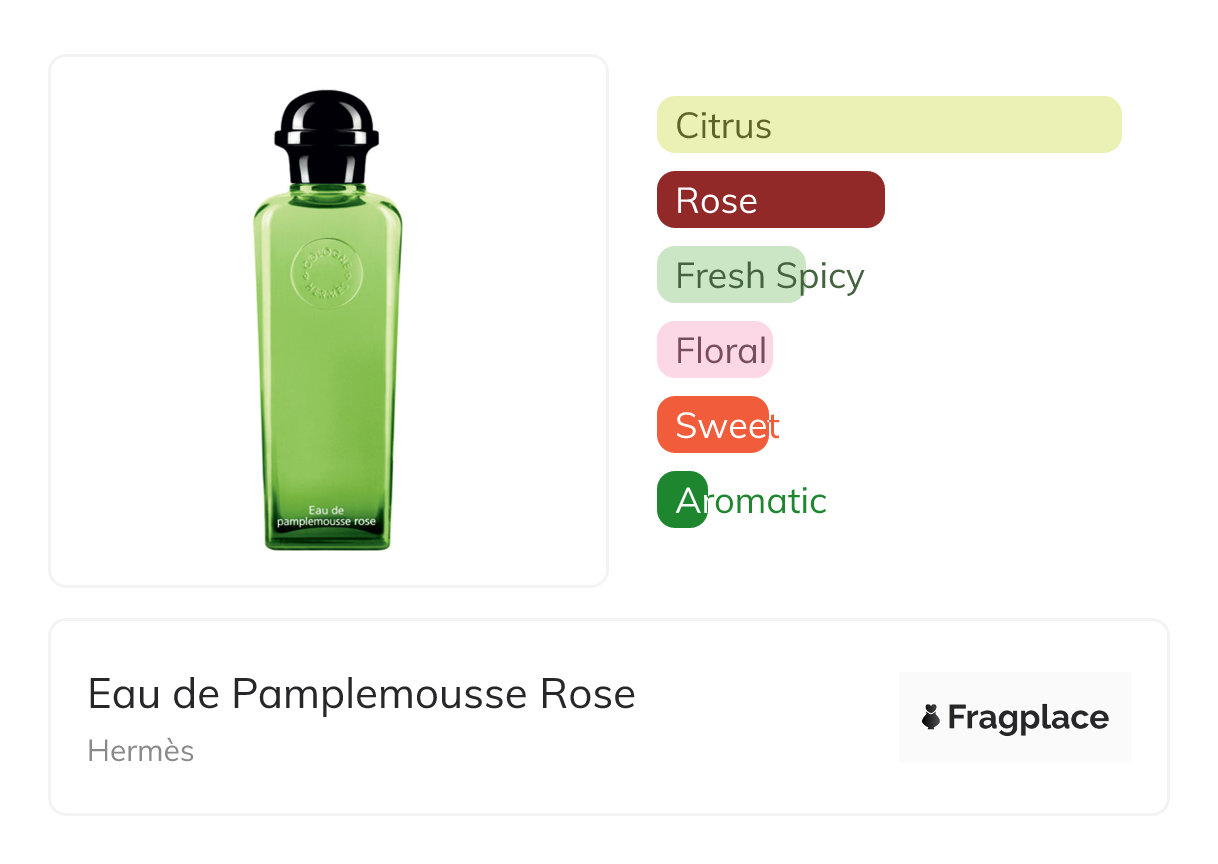The width and height of the screenshot is (1218, 864).
Task: Click the orange Sweet accord bar
Action: tap(712, 425)
